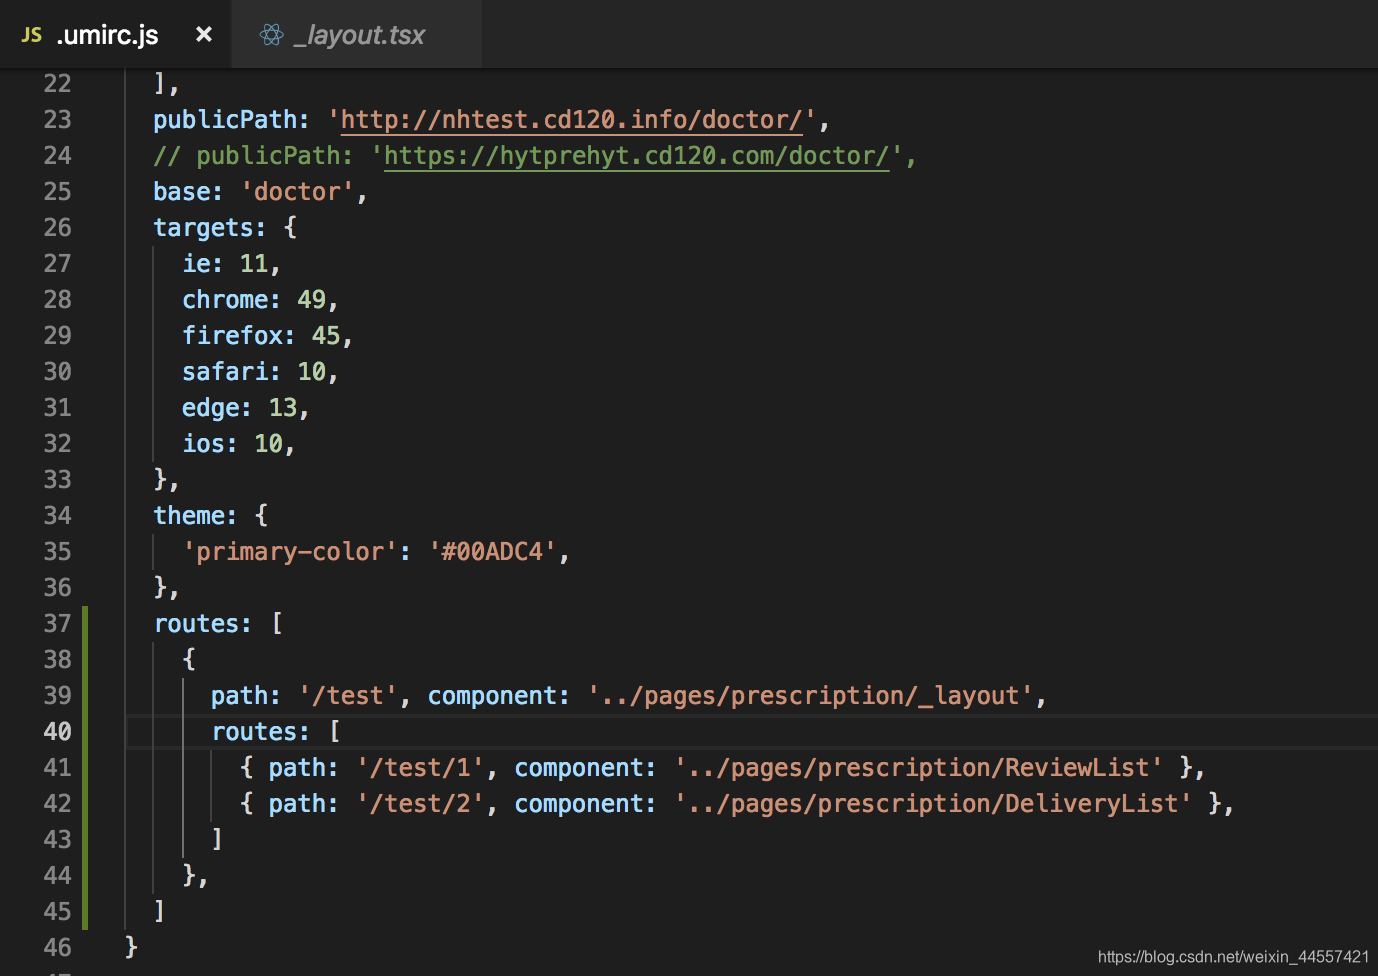Click the firefox: 45 entry
The width and height of the screenshot is (1378, 976).
tap(267, 336)
